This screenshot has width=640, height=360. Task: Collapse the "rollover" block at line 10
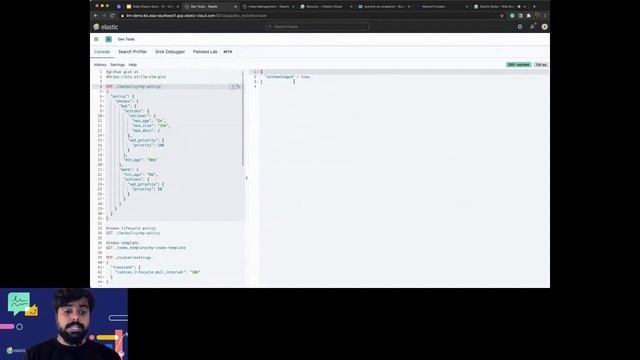103,116
